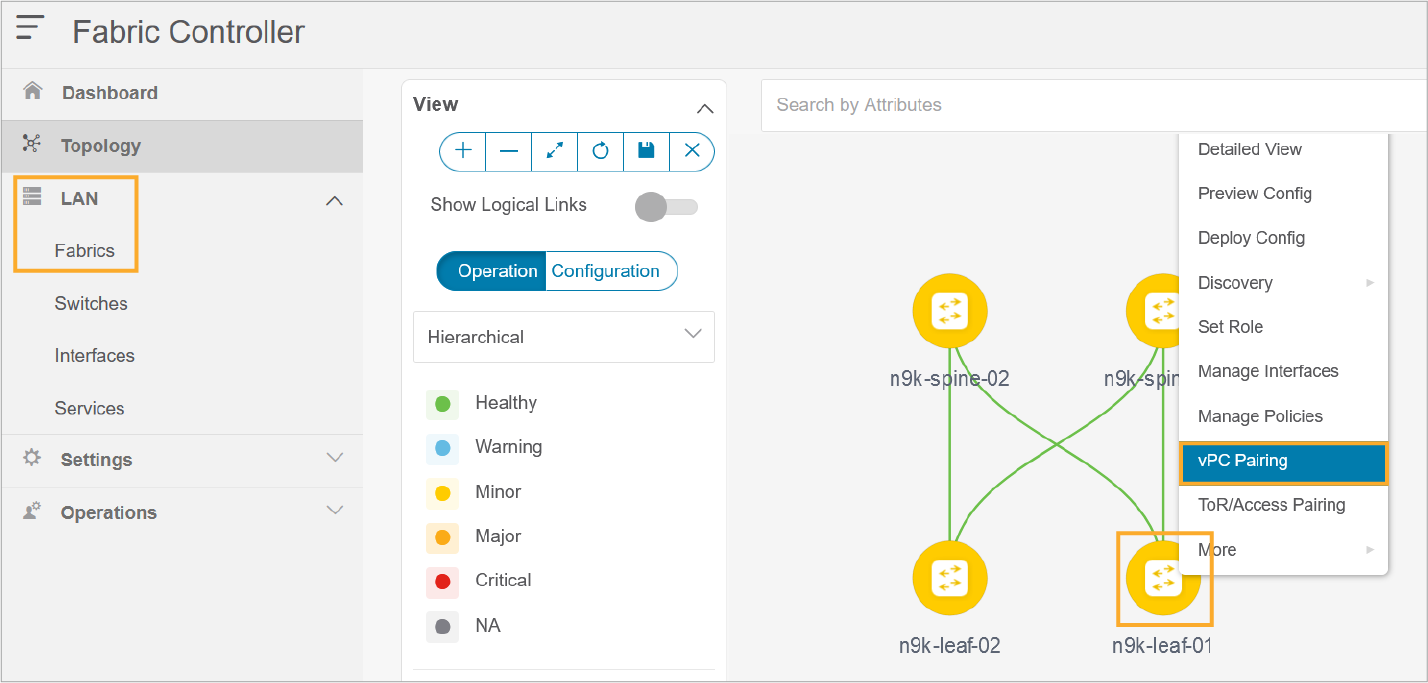Open Dashboard from sidebar
1428x683 pixels.
click(182, 93)
